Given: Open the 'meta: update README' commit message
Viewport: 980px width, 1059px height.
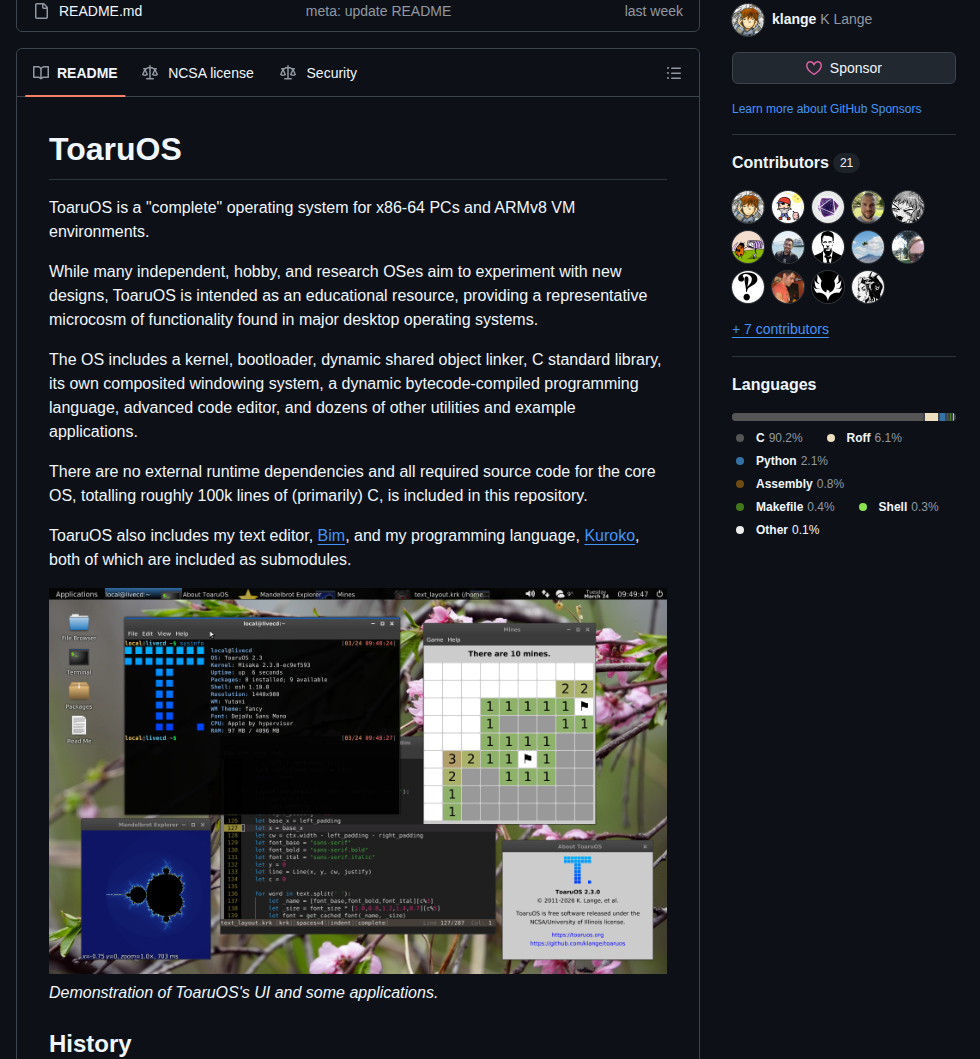Looking at the screenshot, I should 378,11.
